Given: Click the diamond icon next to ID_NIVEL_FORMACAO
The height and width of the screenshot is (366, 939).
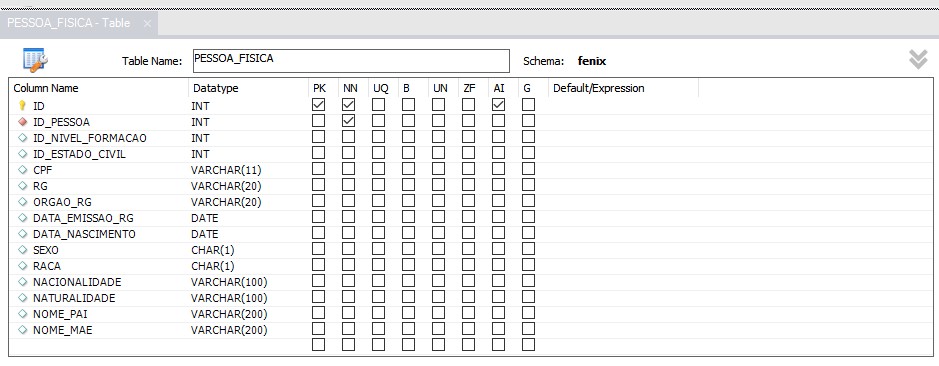Looking at the screenshot, I should (23, 138).
